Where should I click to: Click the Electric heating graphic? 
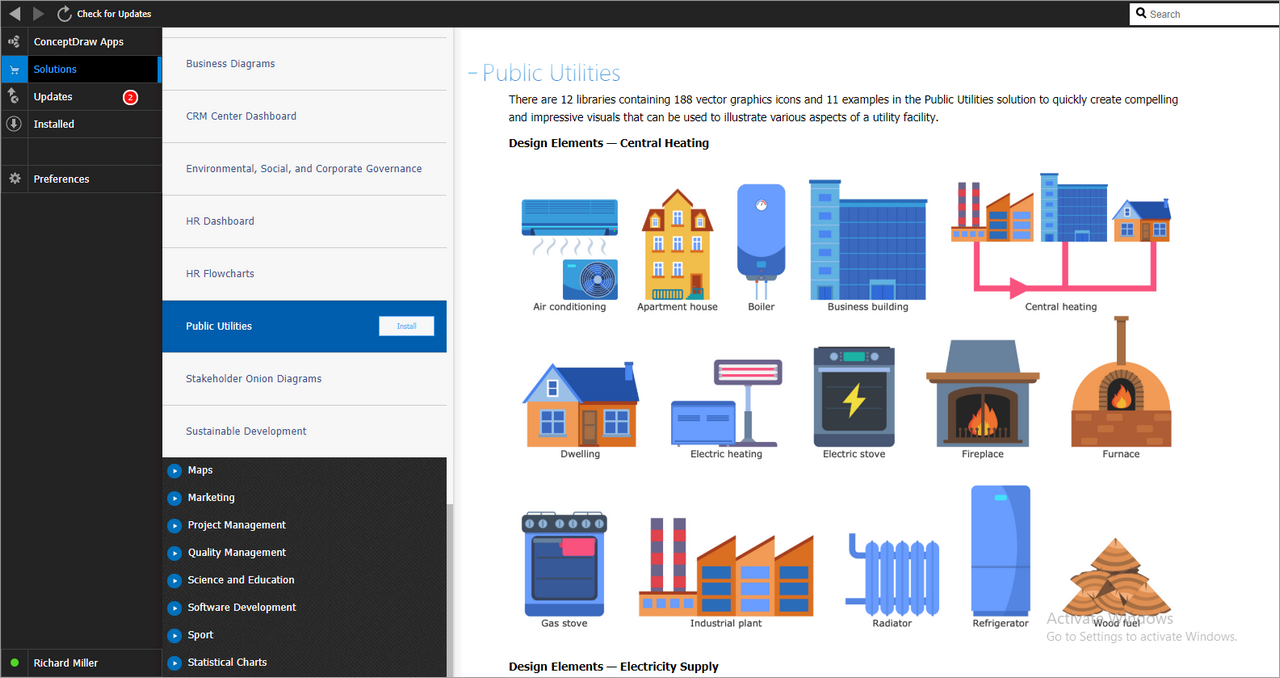click(726, 403)
